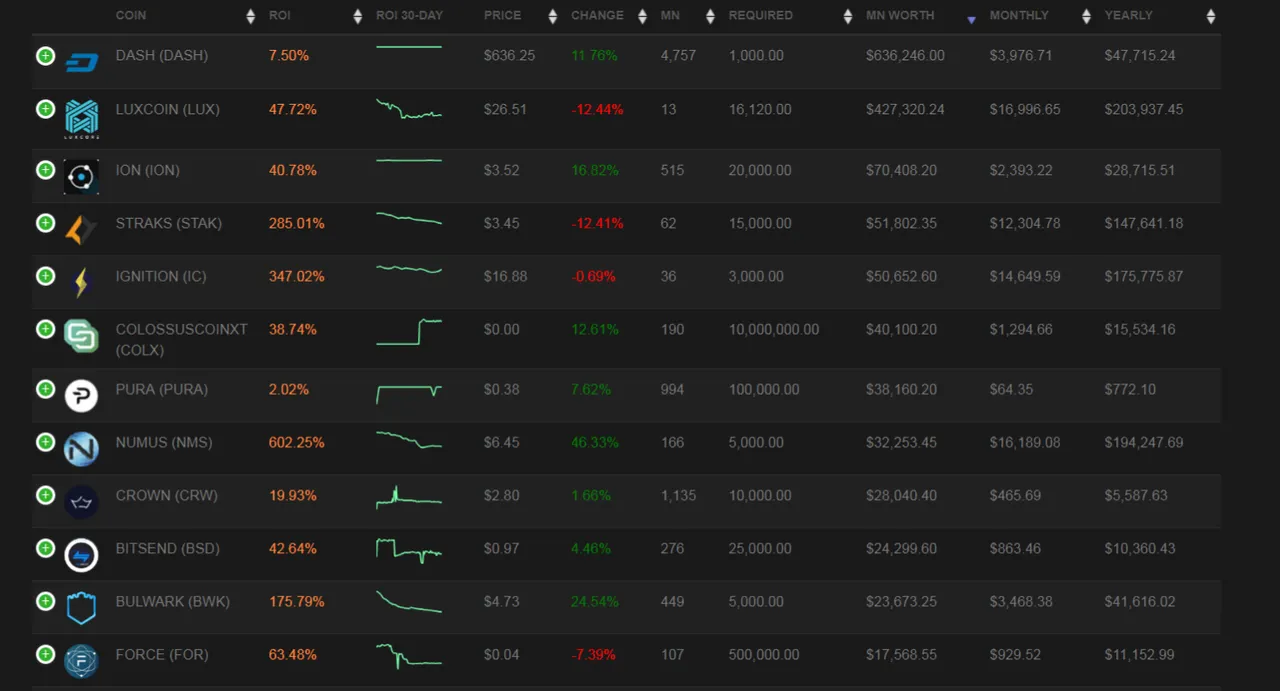Image resolution: width=1280 pixels, height=691 pixels.
Task: Click the PURA coin logo icon
Action: pos(81,396)
